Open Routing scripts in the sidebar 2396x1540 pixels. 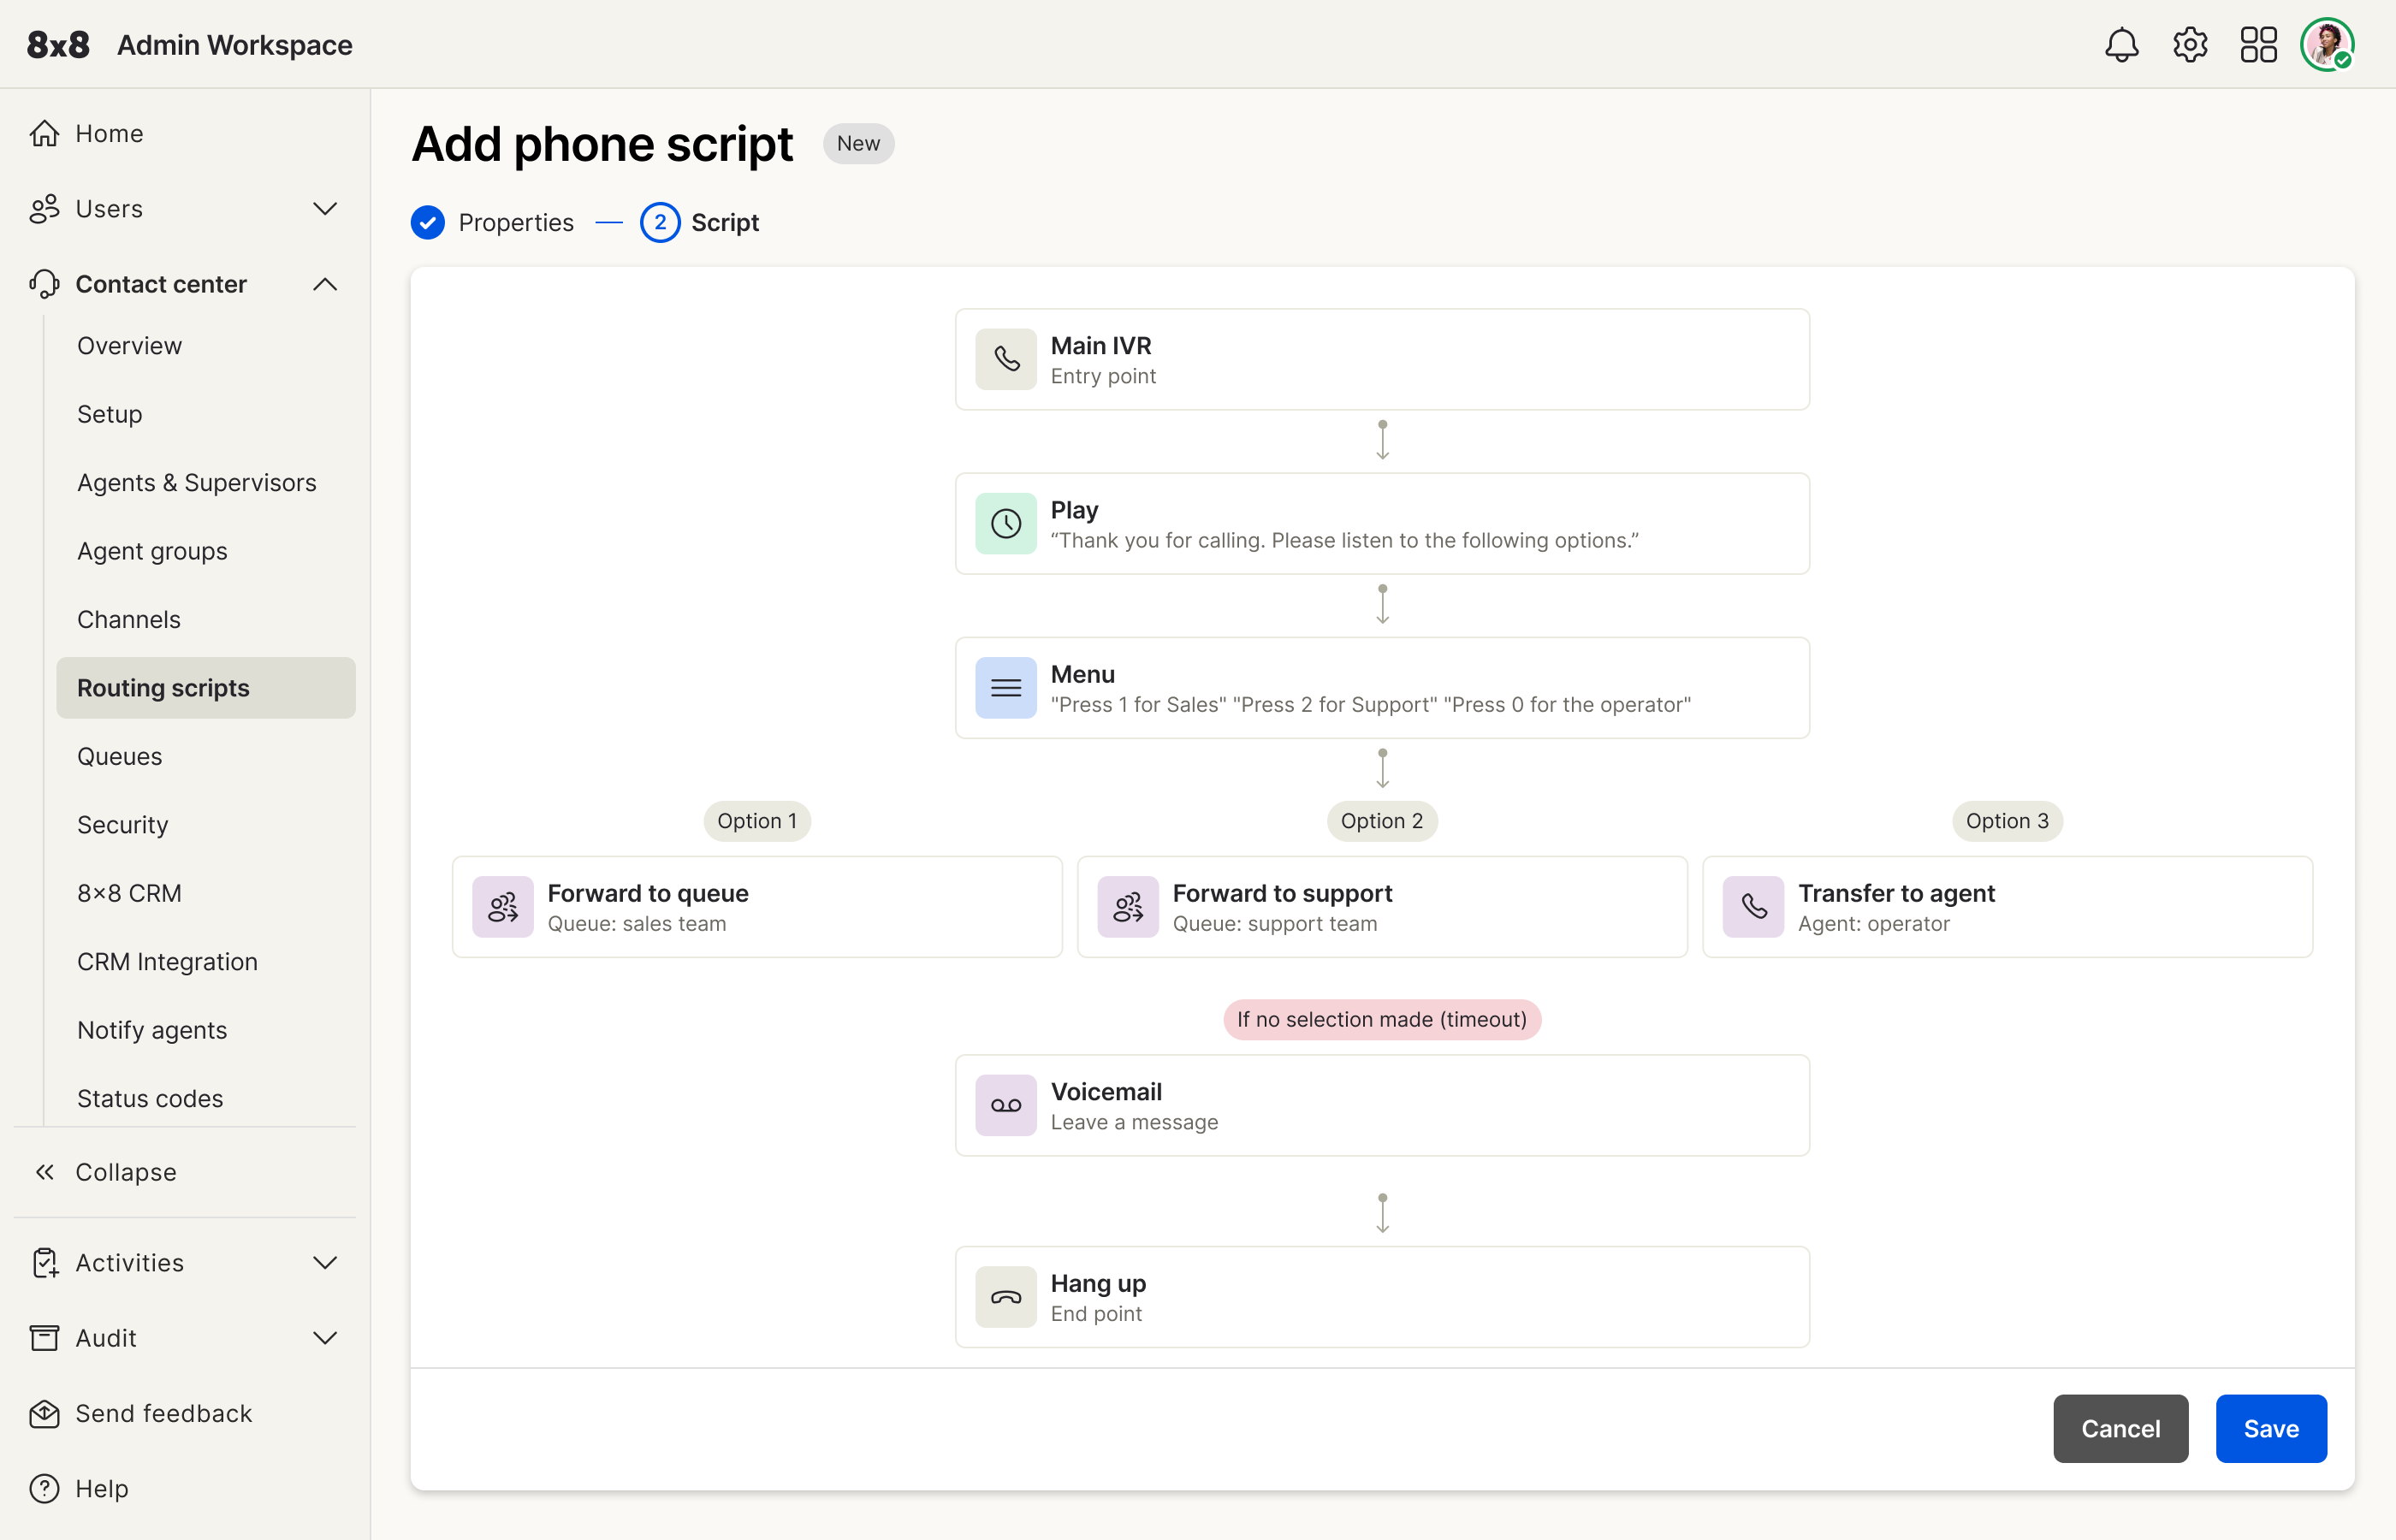(206, 688)
